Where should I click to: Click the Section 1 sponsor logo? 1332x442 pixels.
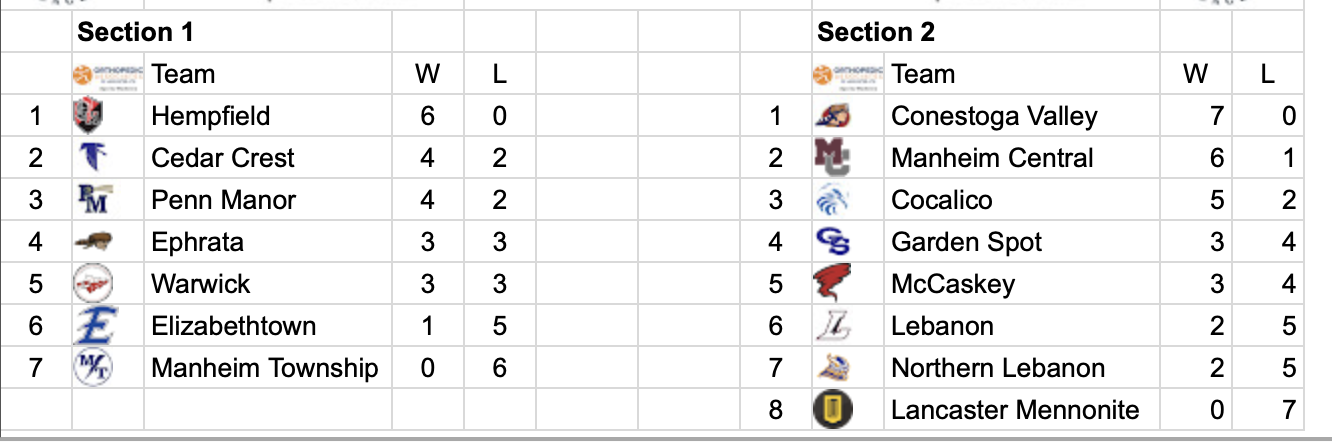pyautogui.click(x=108, y=74)
